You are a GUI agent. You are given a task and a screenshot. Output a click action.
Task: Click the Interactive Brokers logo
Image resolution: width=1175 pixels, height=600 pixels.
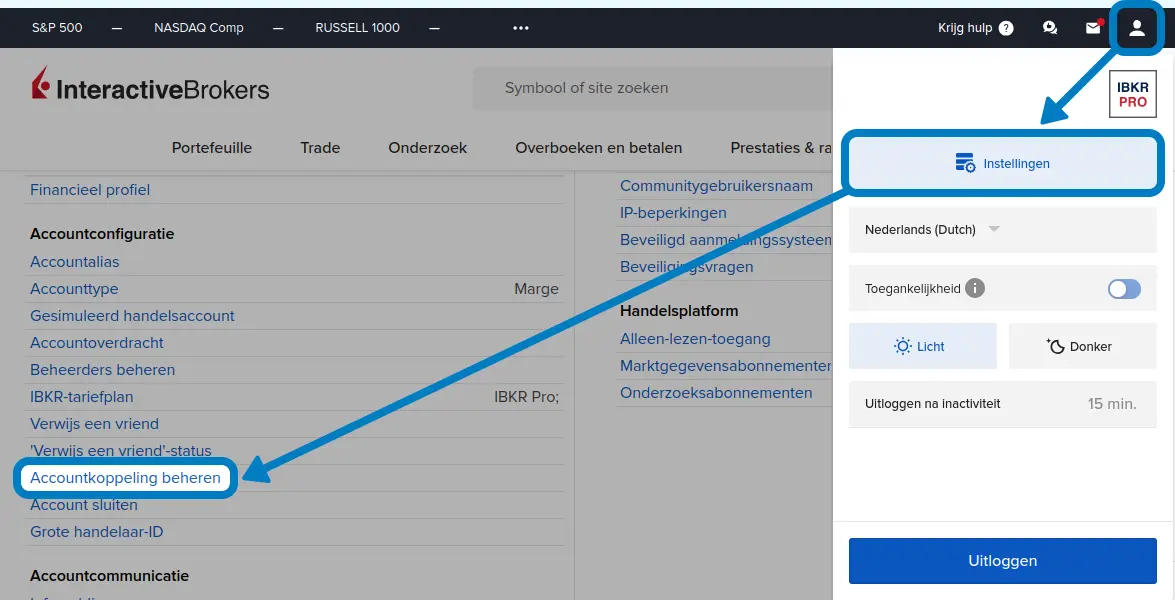click(150, 88)
